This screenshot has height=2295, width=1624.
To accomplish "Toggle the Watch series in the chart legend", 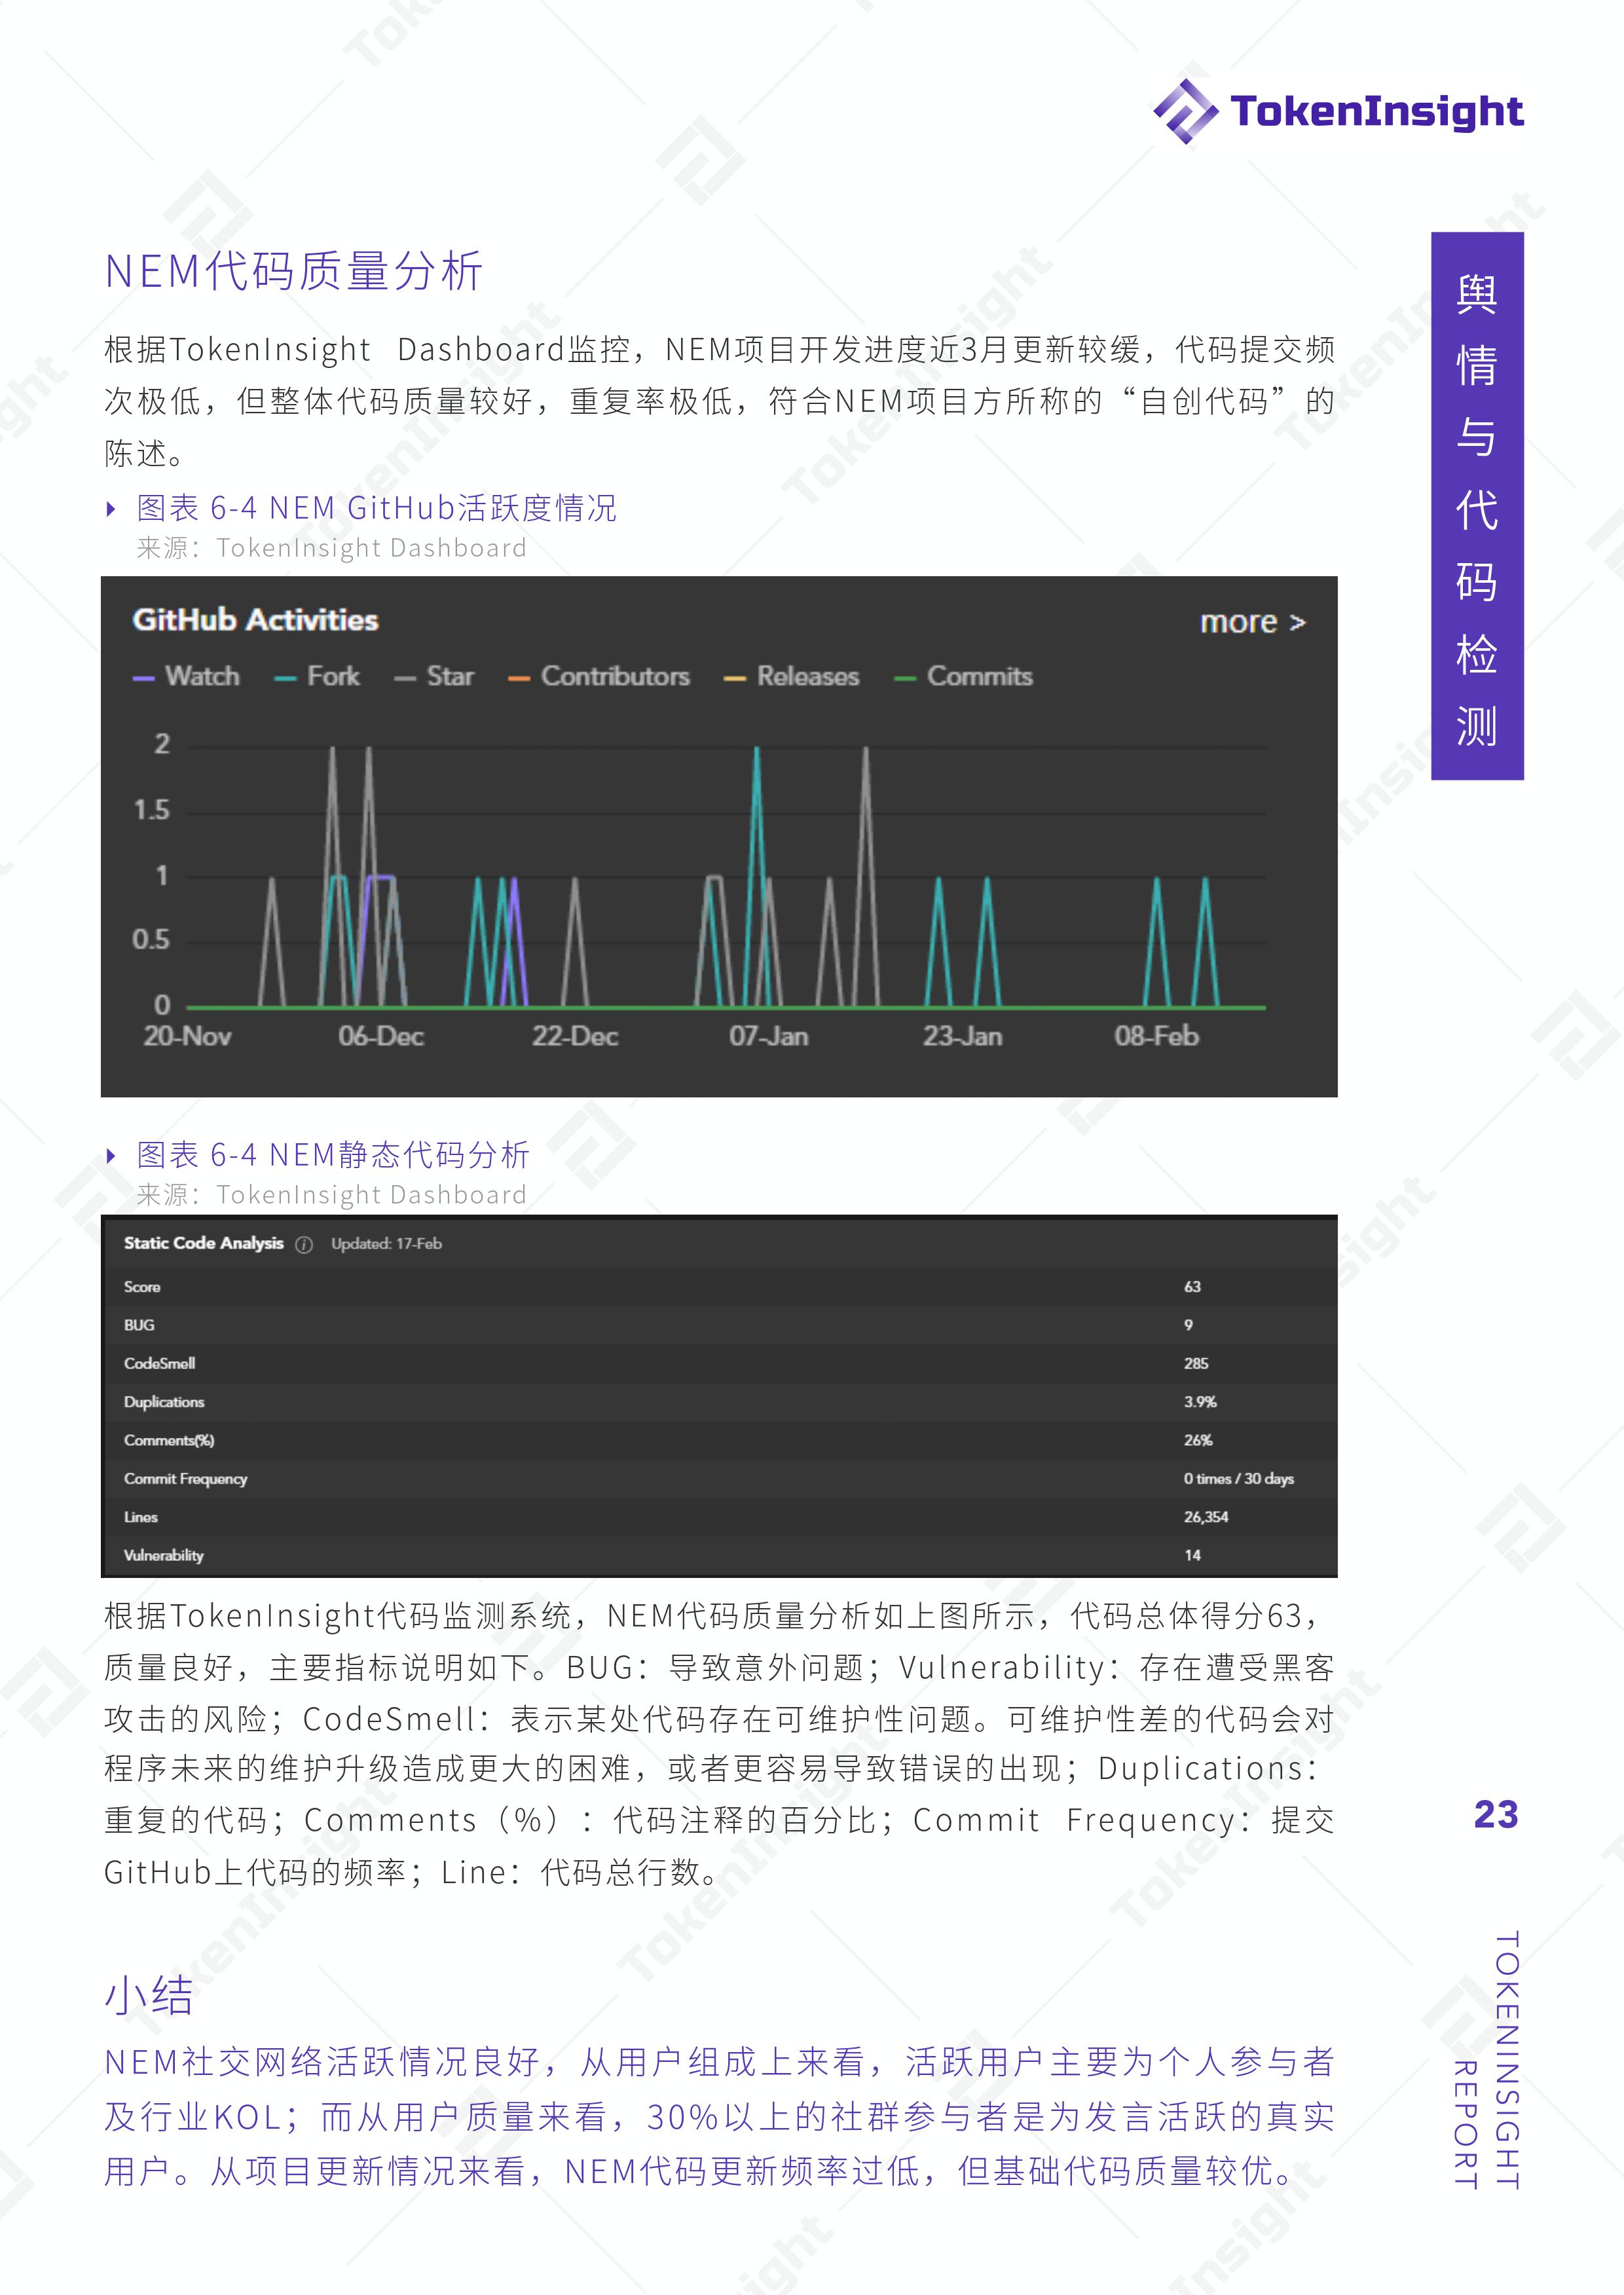I will pyautogui.click(x=186, y=677).
